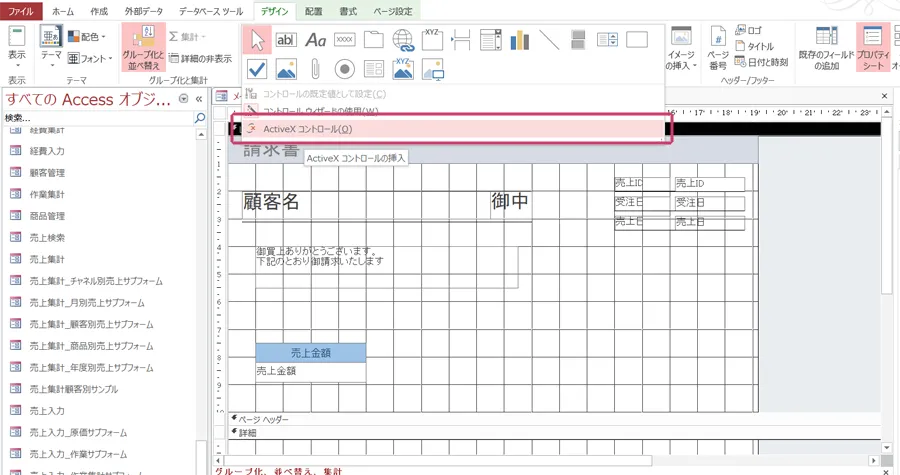Select the Text Box control (abl) icon
This screenshot has width=900, height=475.
click(x=286, y=40)
